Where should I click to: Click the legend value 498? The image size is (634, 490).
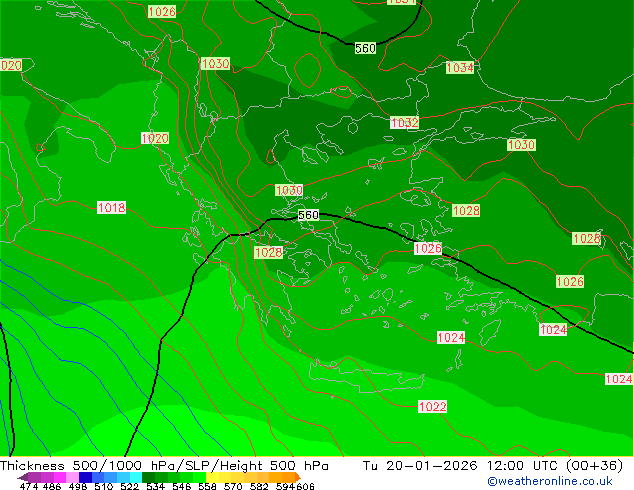(x=78, y=486)
